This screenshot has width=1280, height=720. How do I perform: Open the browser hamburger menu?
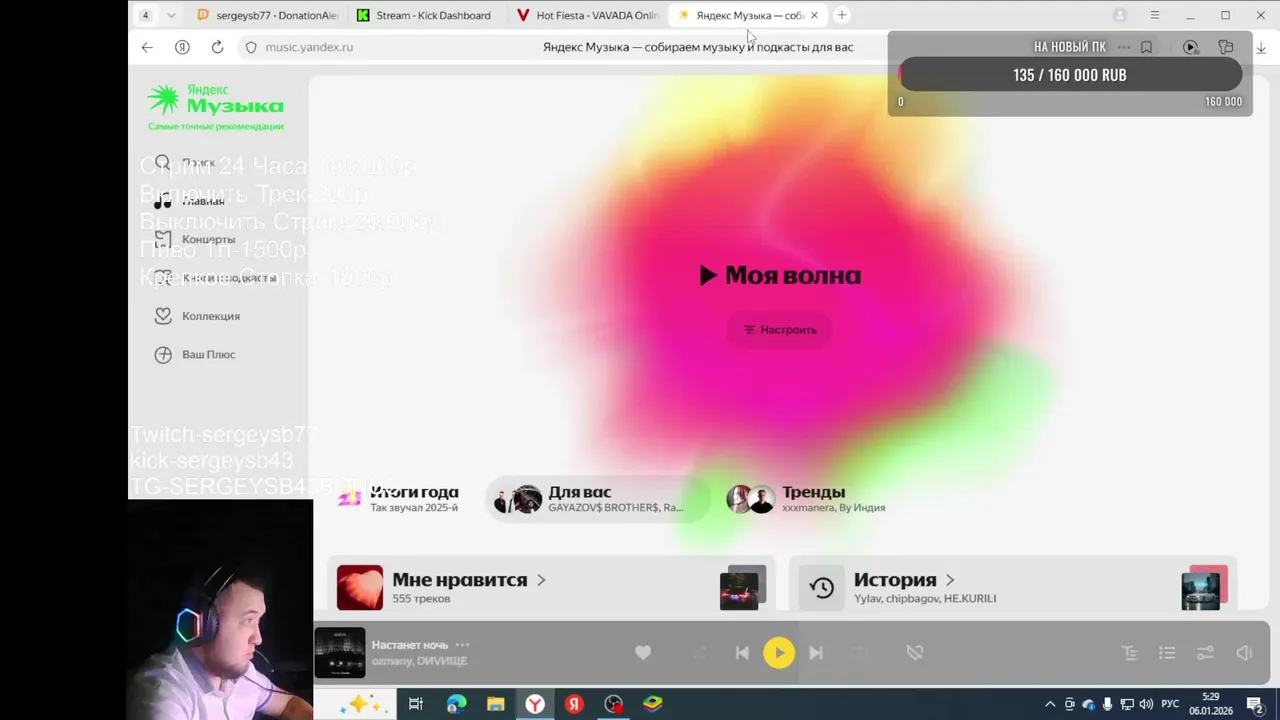(x=1155, y=15)
